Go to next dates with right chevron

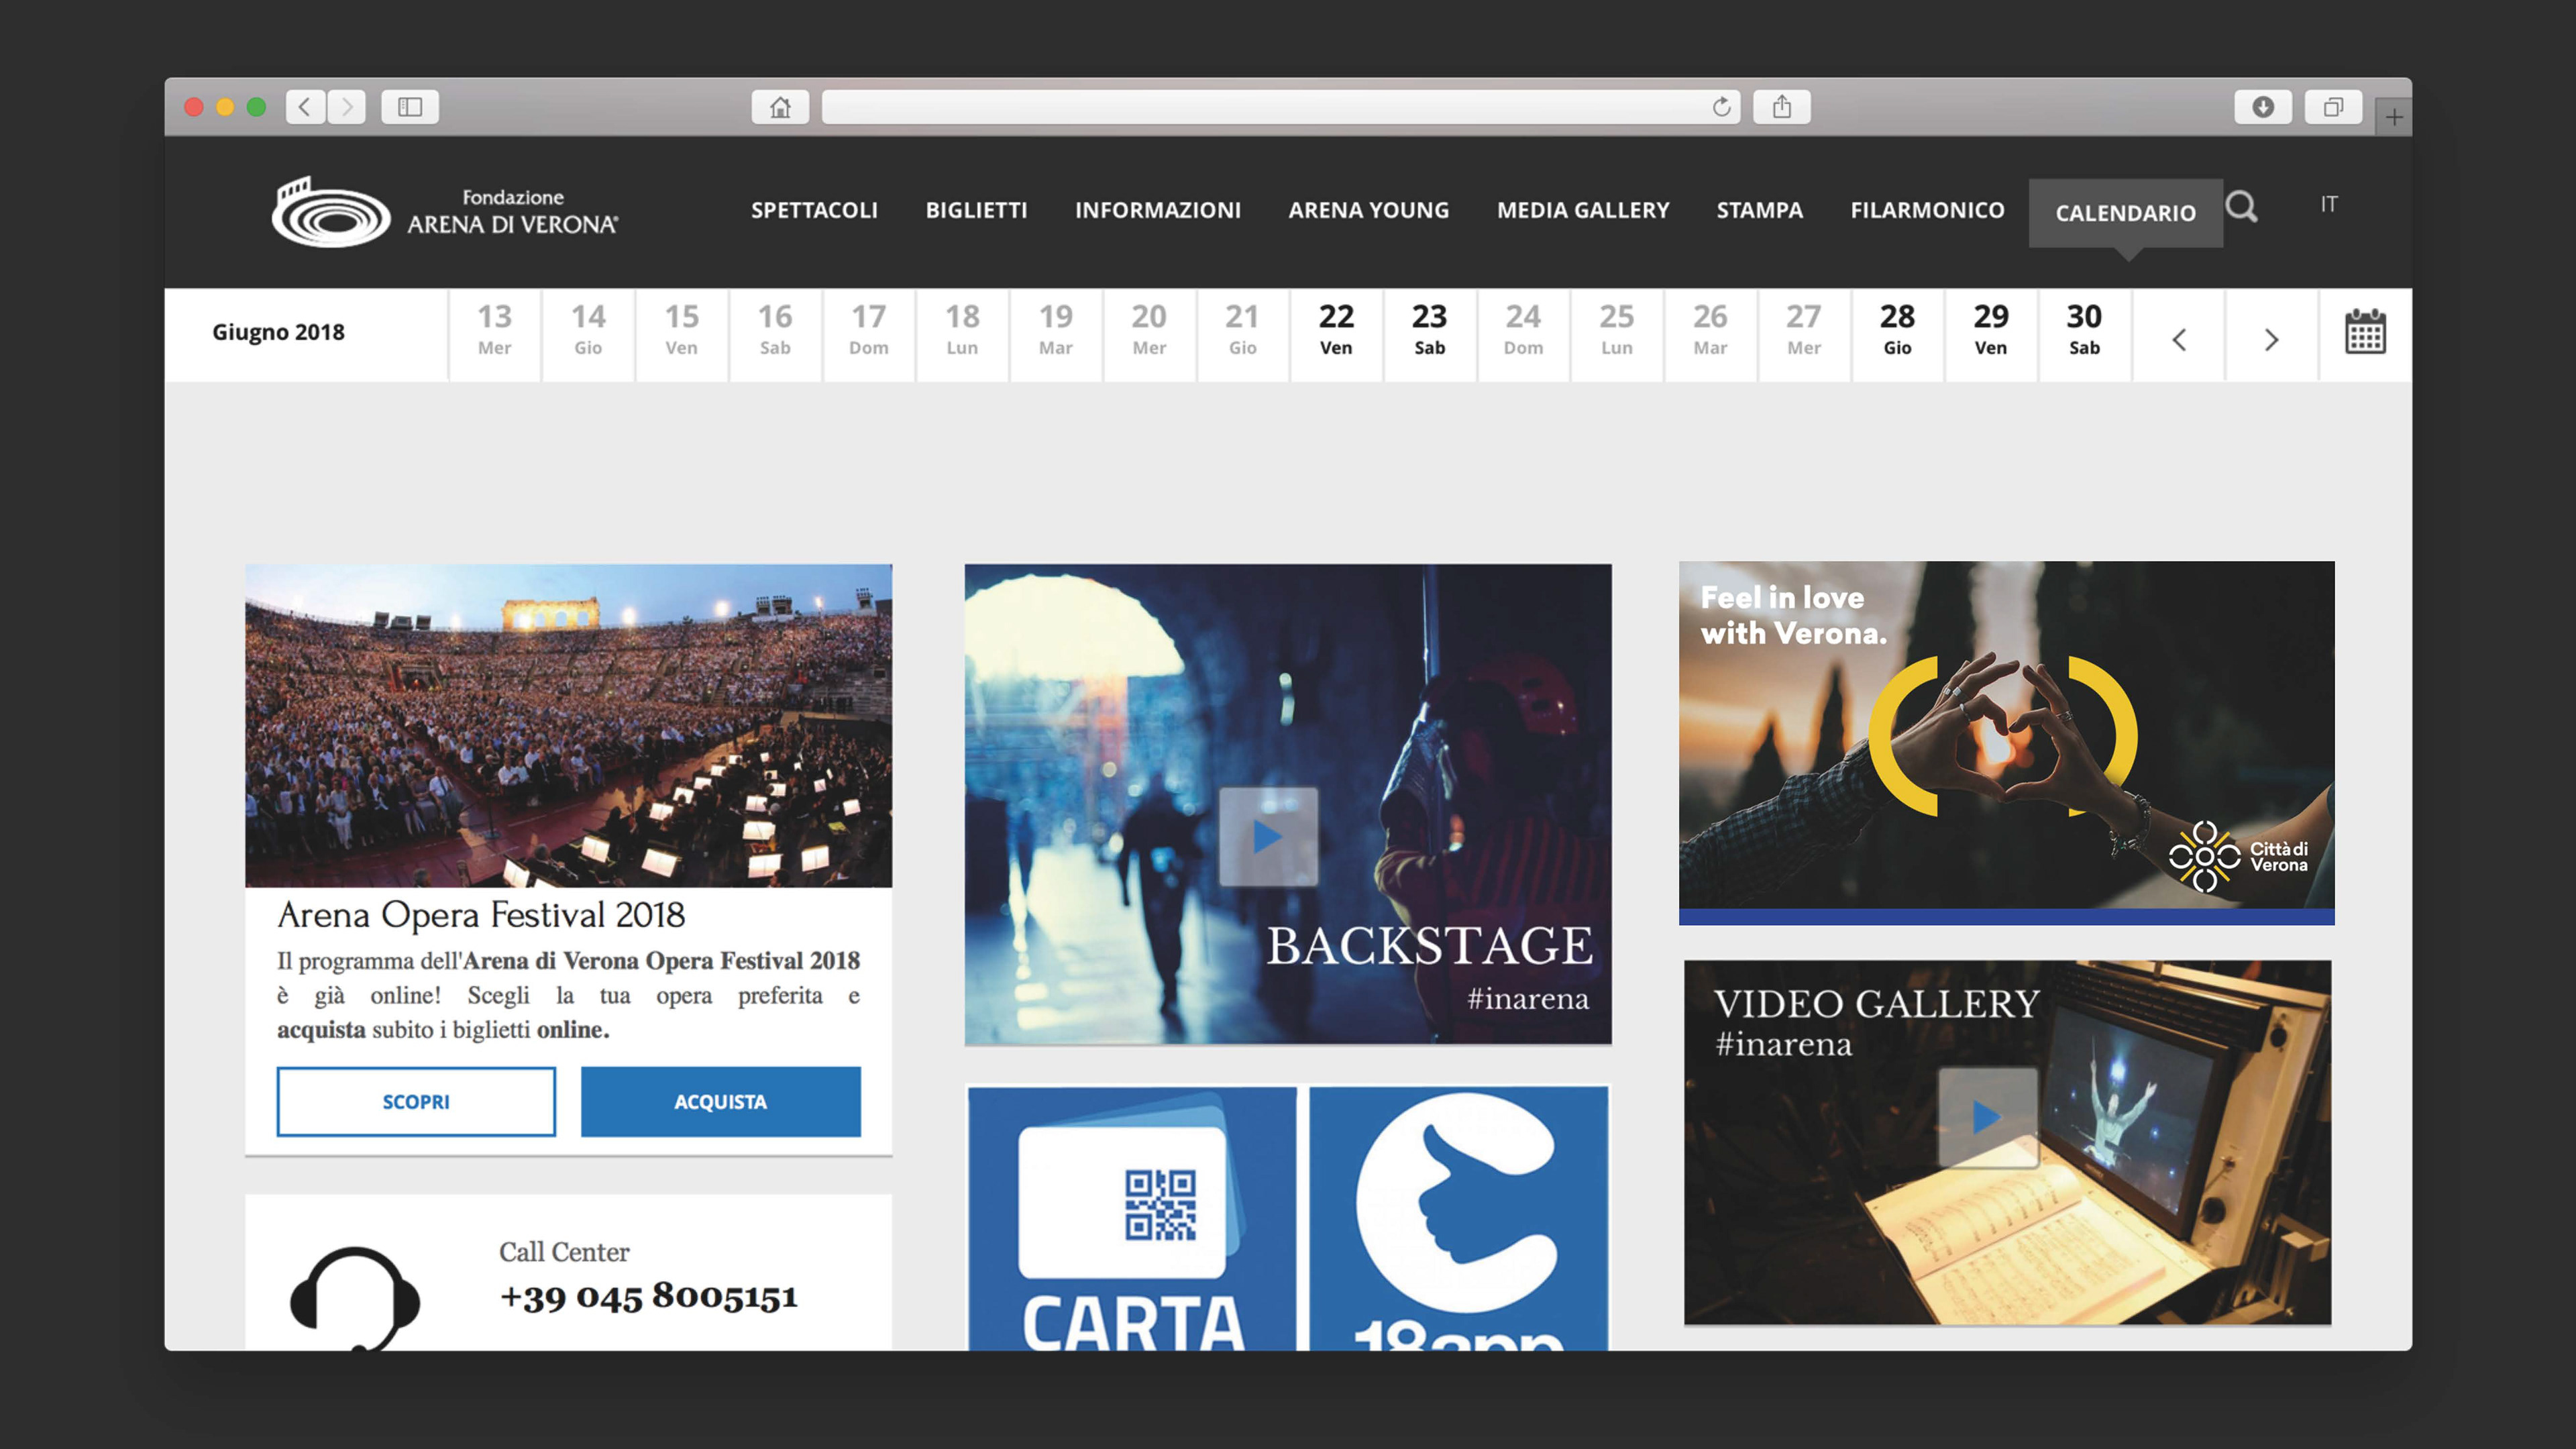point(2271,340)
